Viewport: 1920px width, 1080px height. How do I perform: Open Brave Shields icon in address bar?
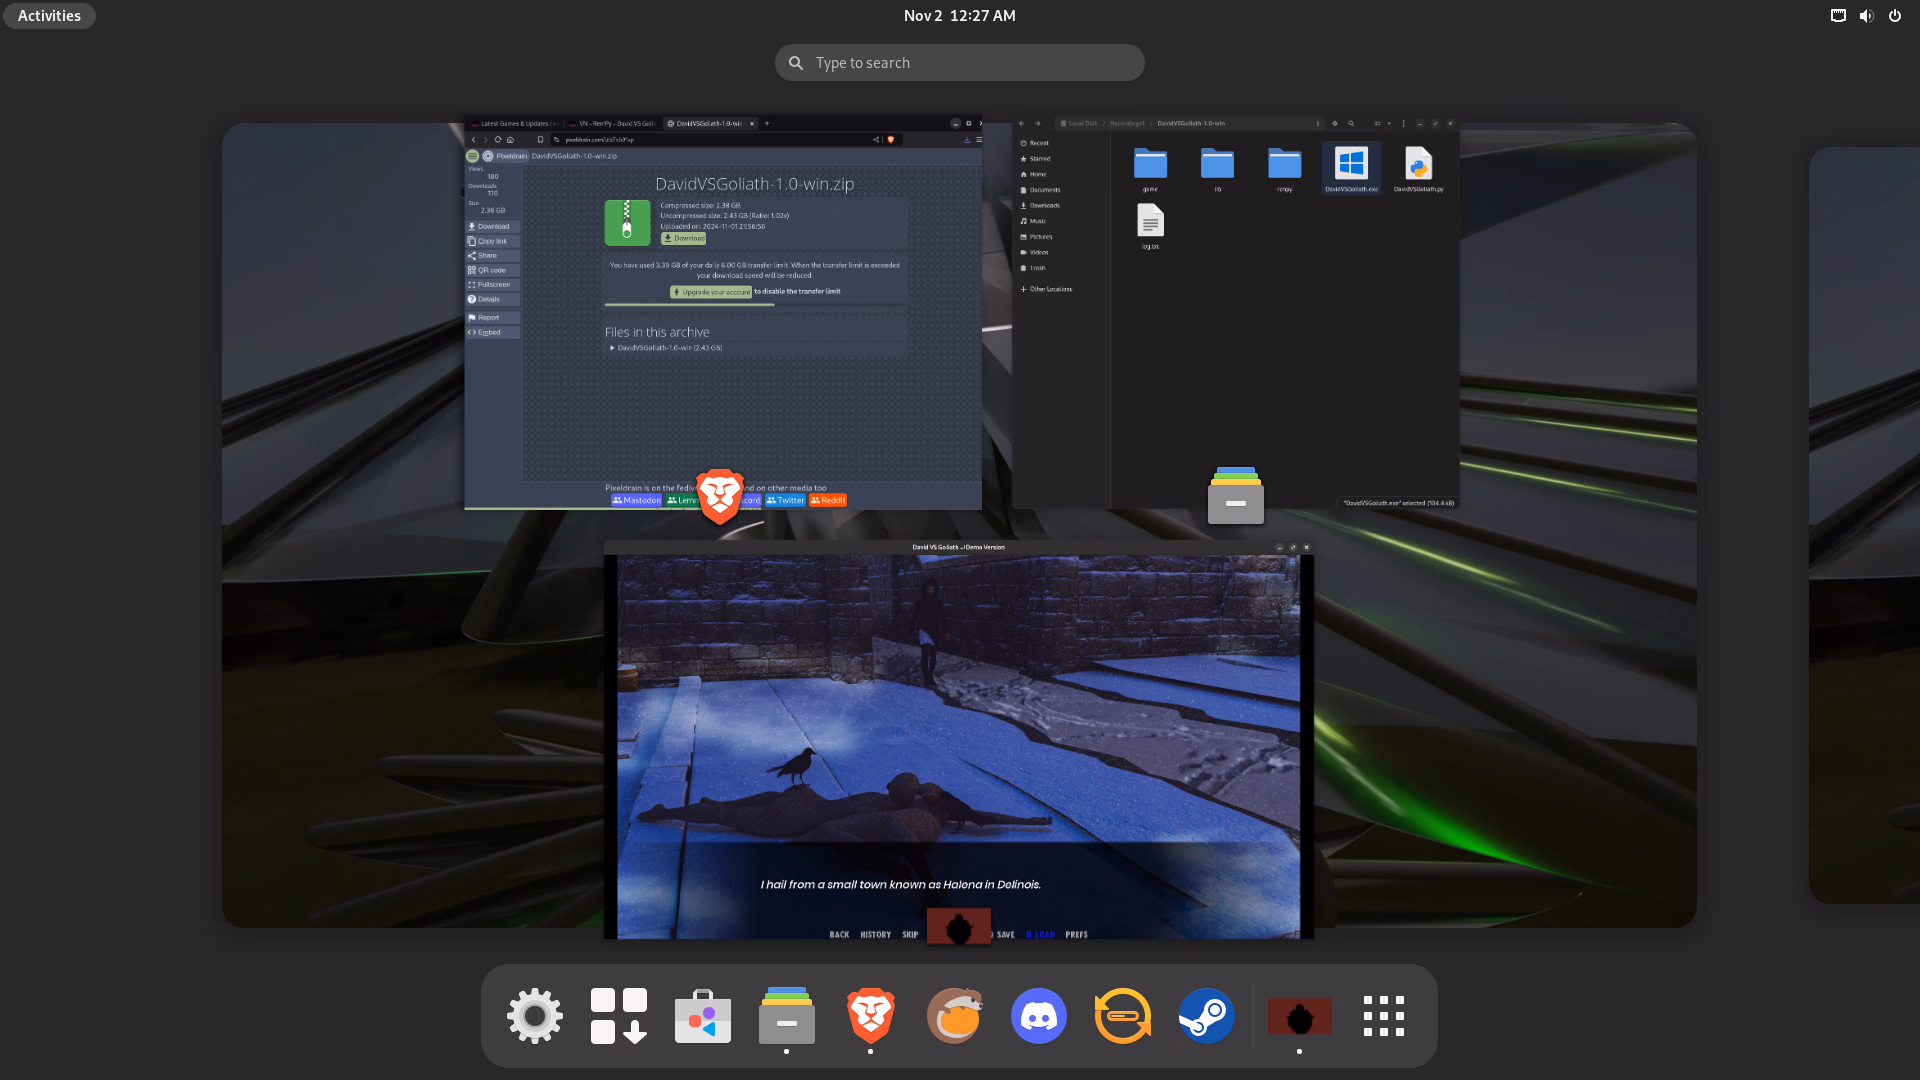[891, 140]
